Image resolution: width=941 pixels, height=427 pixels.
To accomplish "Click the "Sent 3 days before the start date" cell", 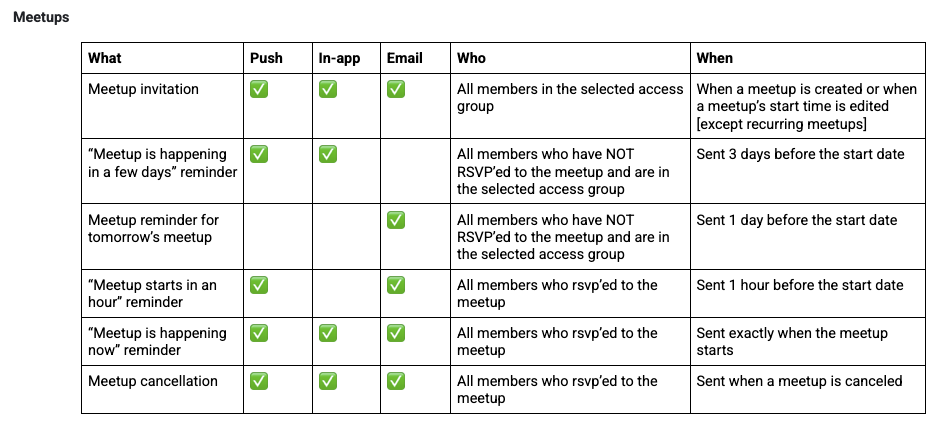I will point(800,154).
